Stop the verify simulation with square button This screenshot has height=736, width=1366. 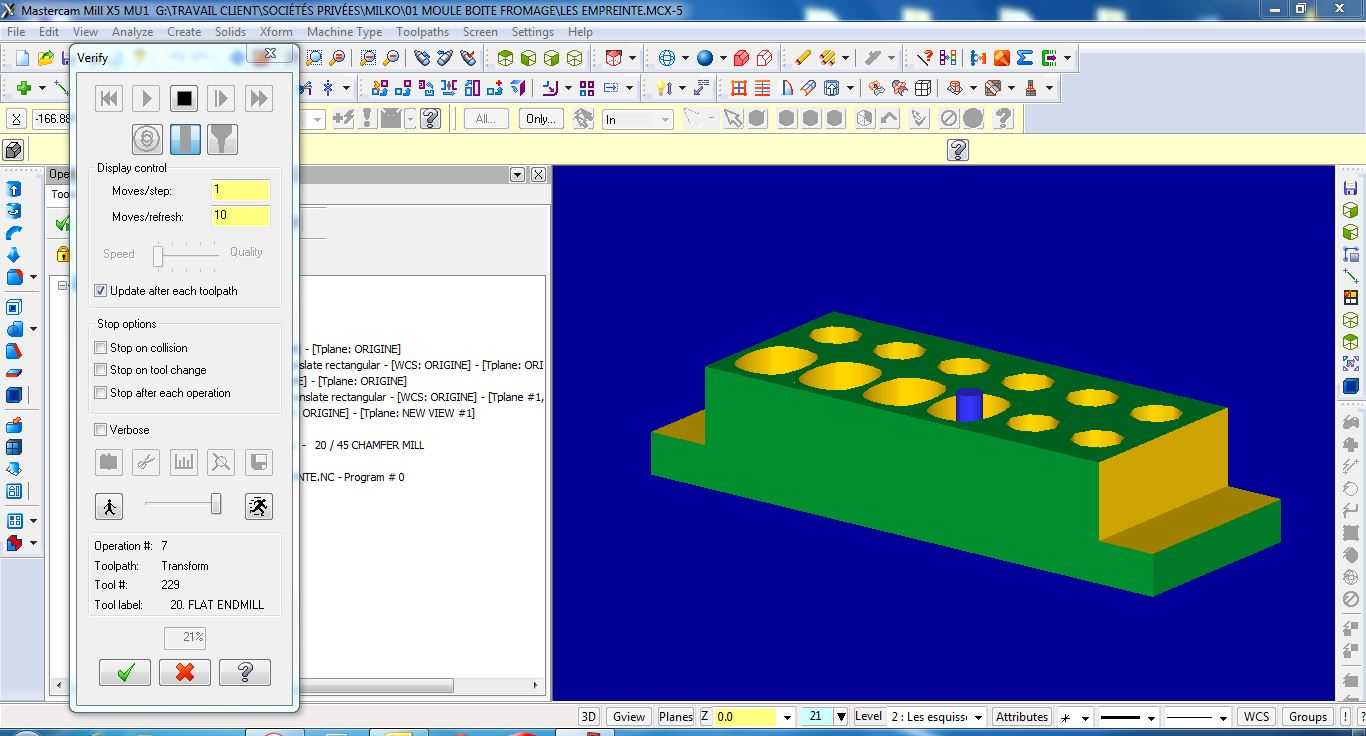(184, 98)
